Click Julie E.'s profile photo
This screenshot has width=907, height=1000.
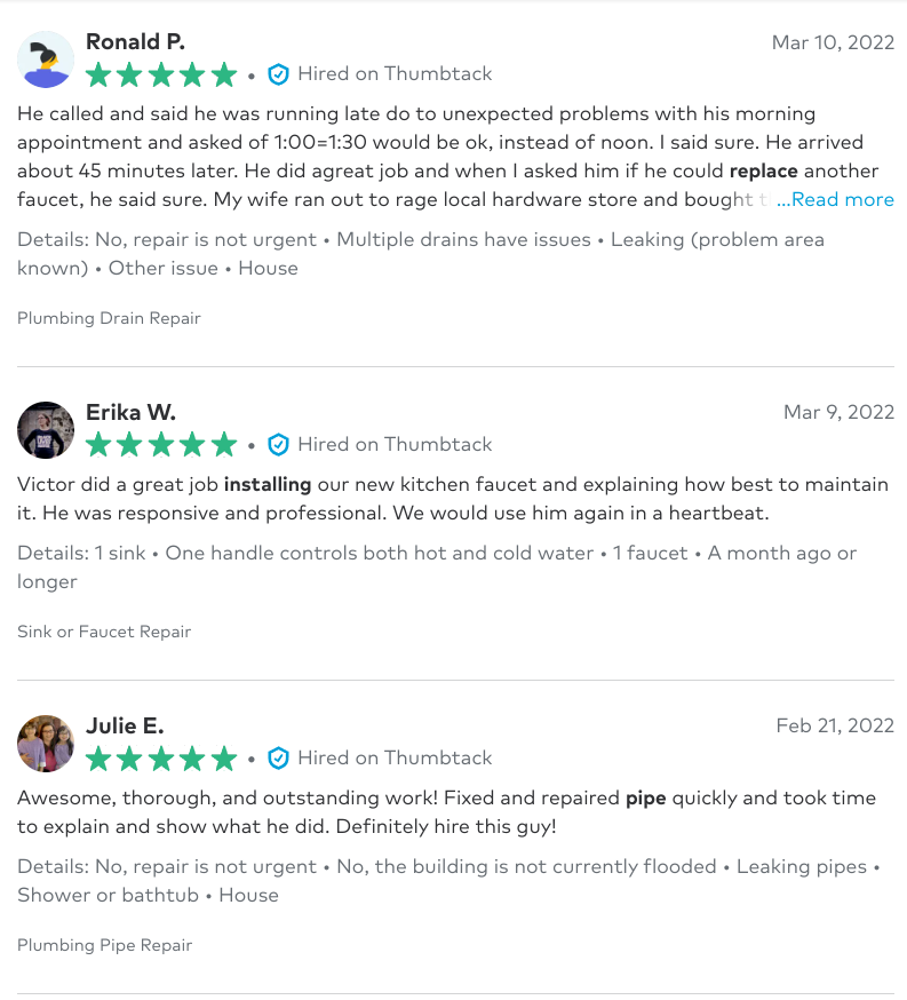pyautogui.click(x=46, y=744)
